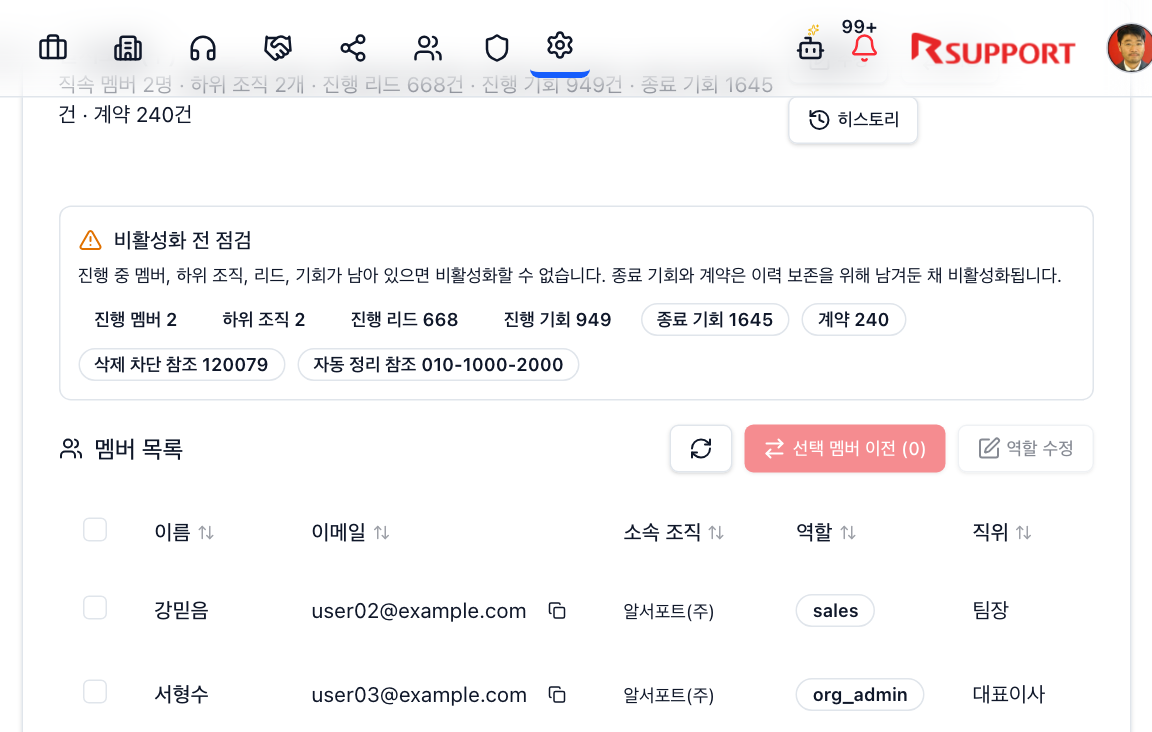Open the share network icon
Image resolution: width=1152 pixels, height=732 pixels.
coord(352,47)
